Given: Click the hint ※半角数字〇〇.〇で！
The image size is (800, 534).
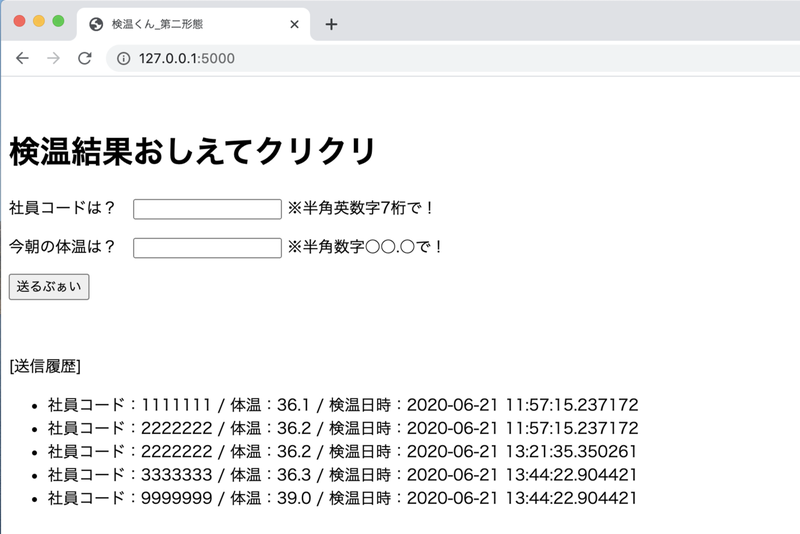Looking at the screenshot, I should coord(367,247).
